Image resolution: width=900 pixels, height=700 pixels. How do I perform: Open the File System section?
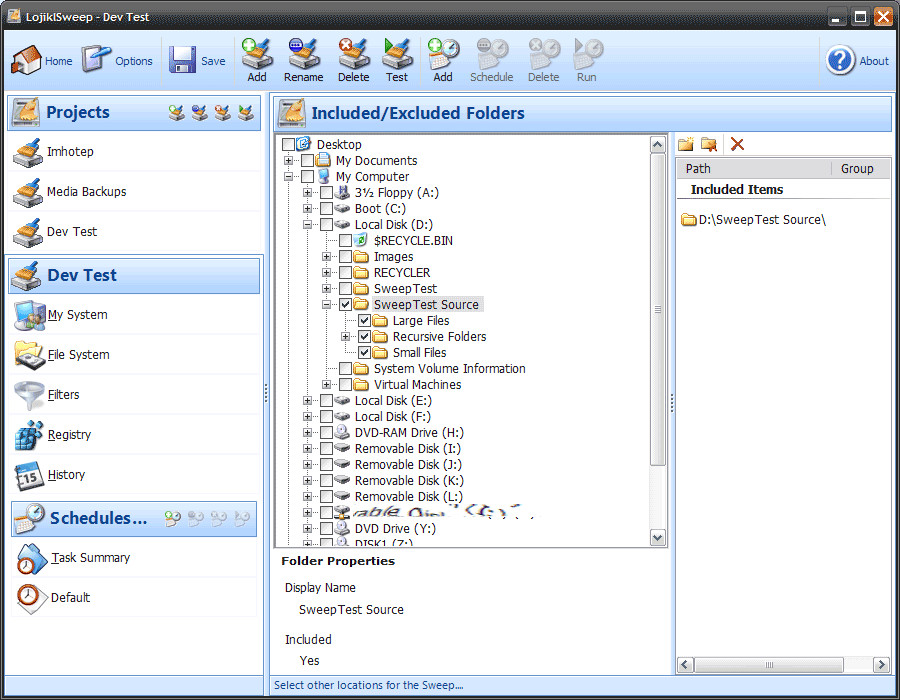pos(135,355)
